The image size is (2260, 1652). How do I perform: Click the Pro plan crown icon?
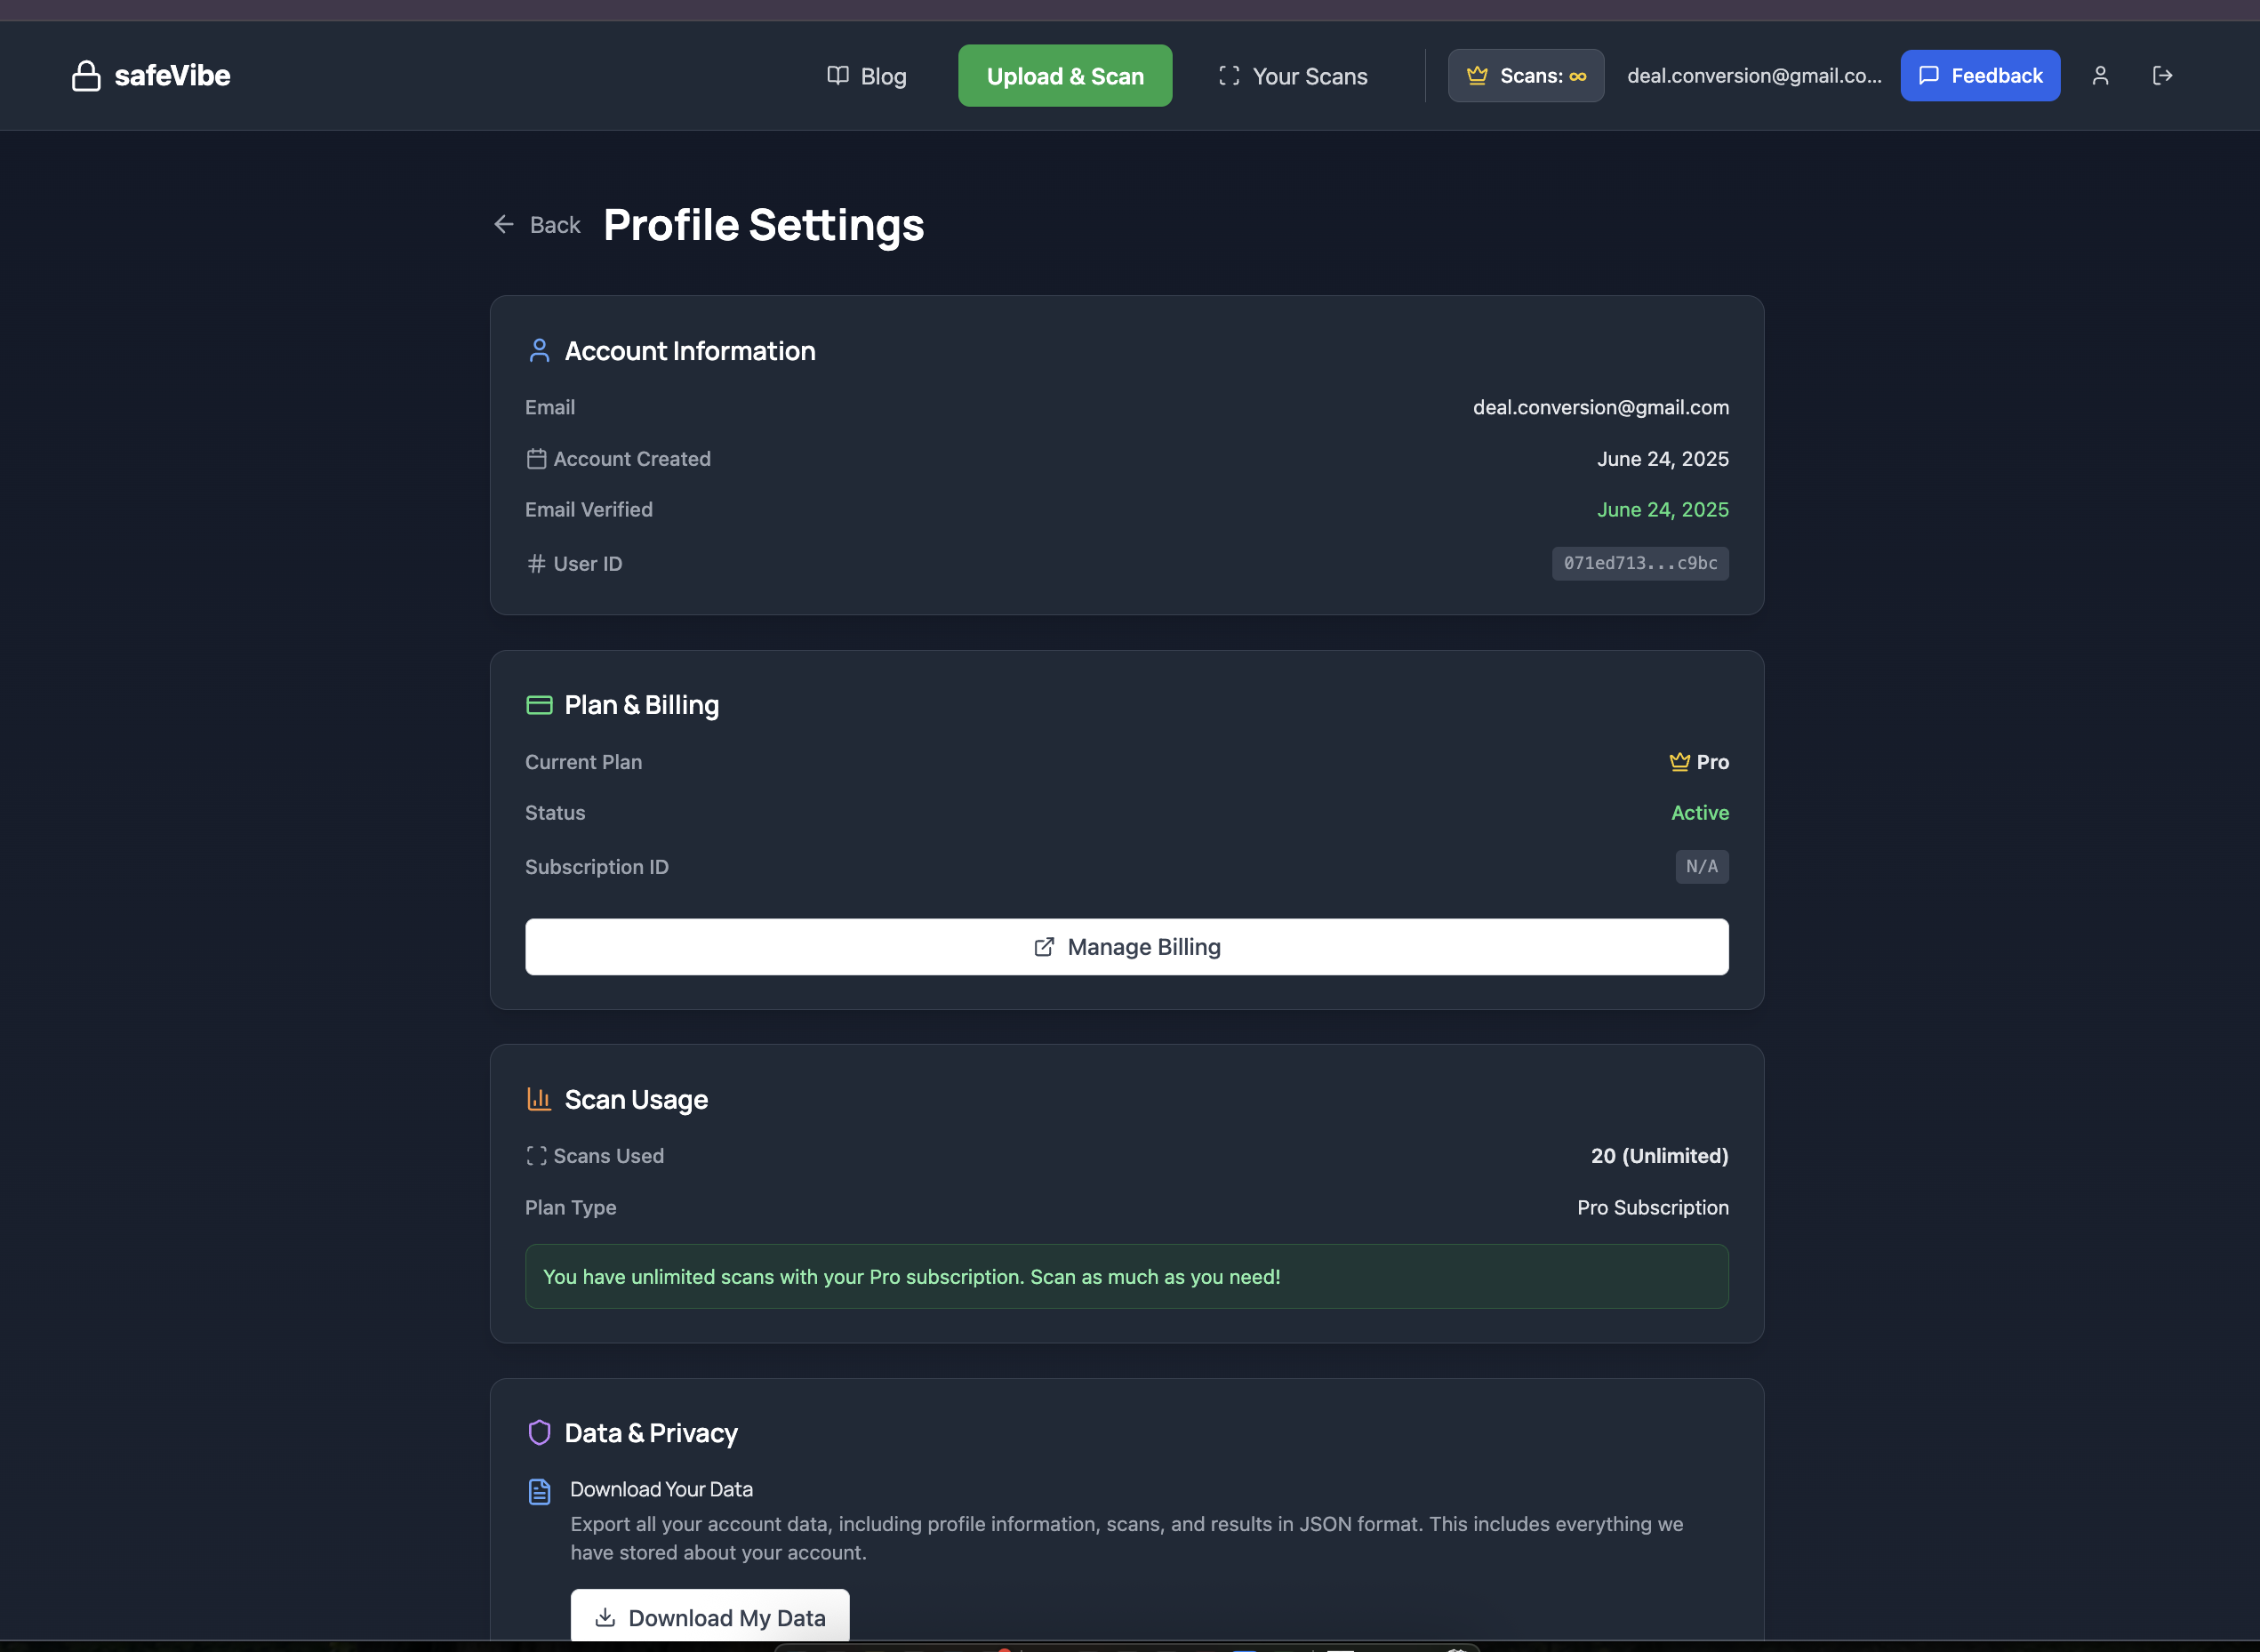(1679, 762)
